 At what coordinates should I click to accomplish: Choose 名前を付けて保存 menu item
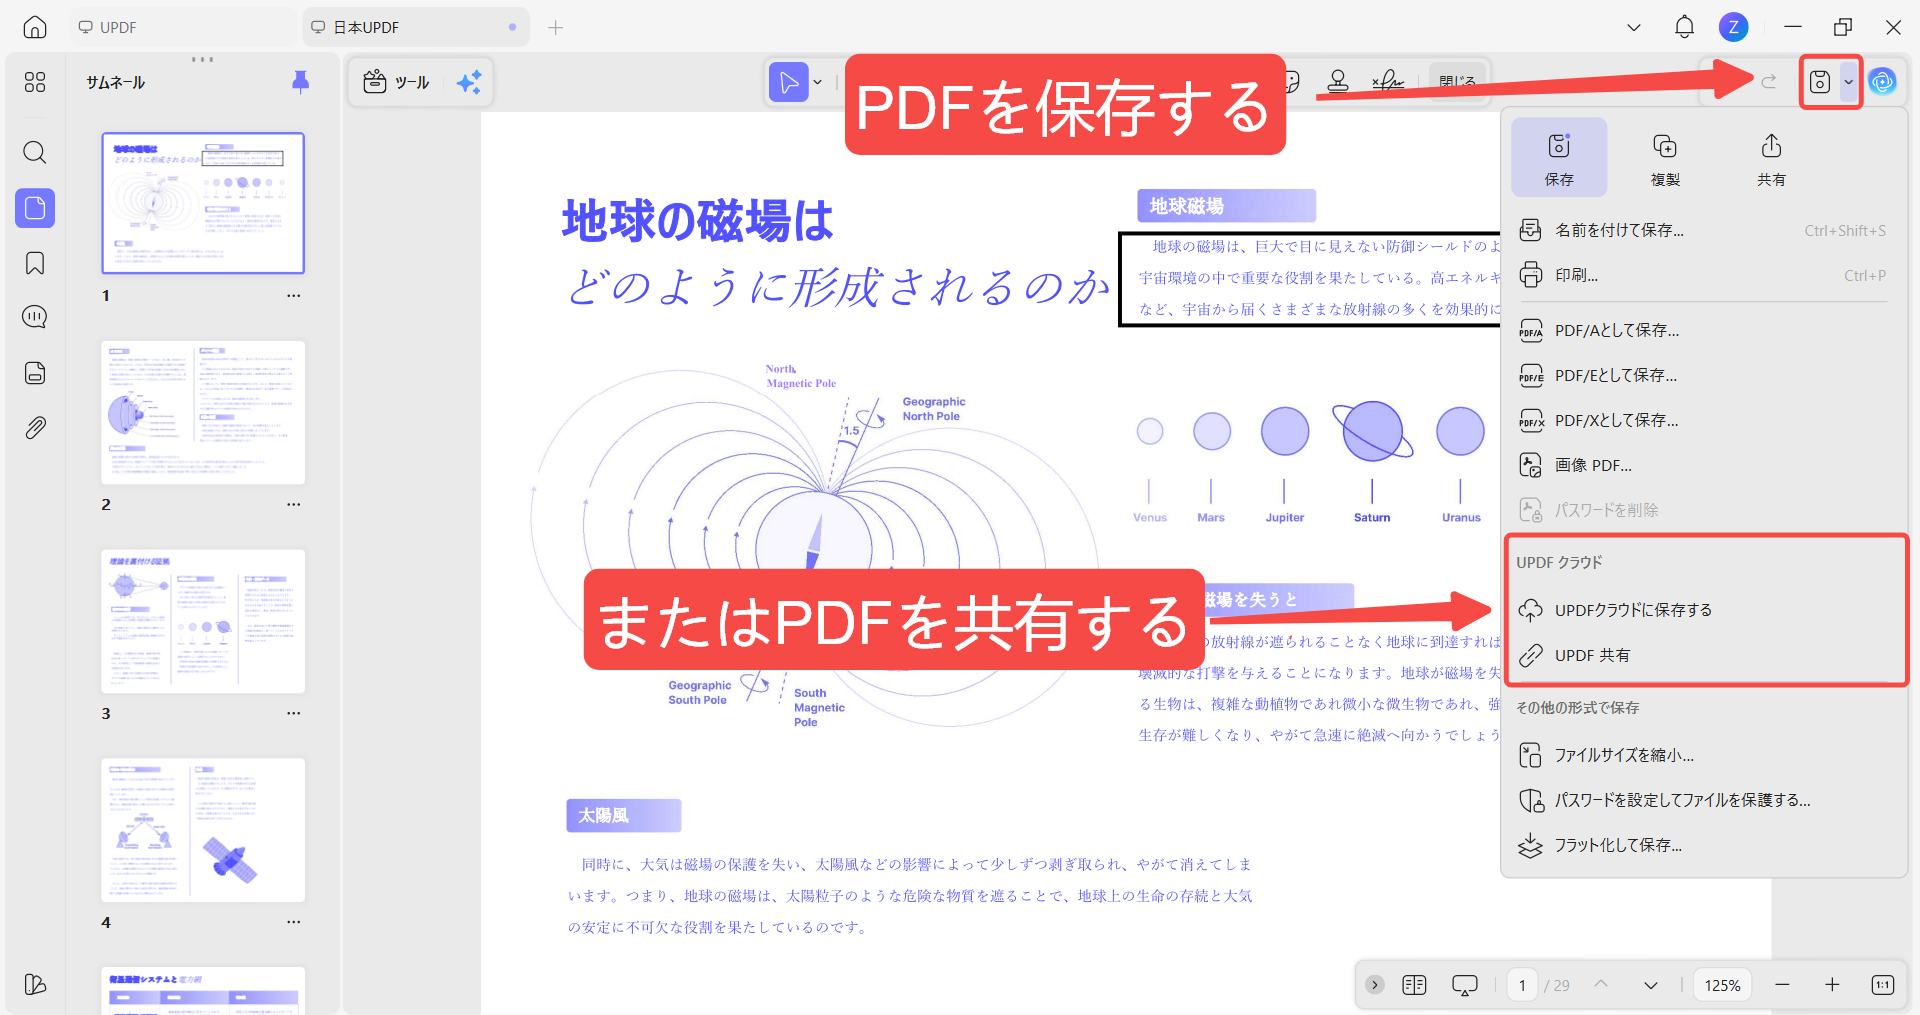(x=1704, y=230)
